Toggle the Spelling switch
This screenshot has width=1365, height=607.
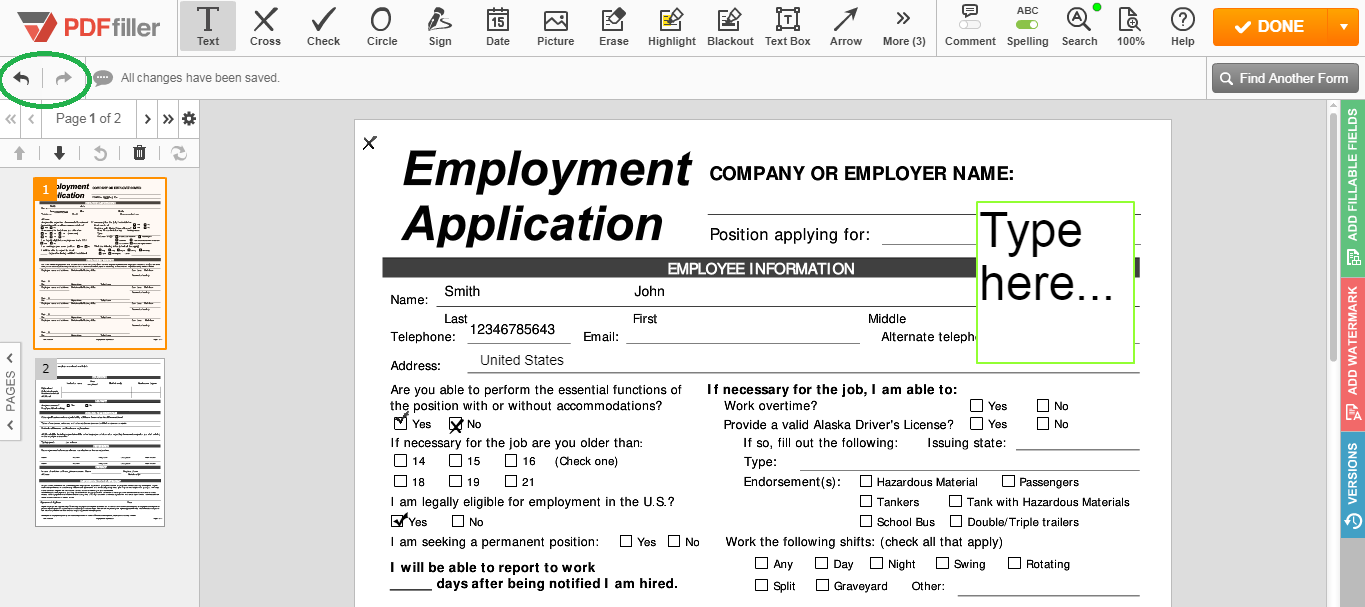1027,27
